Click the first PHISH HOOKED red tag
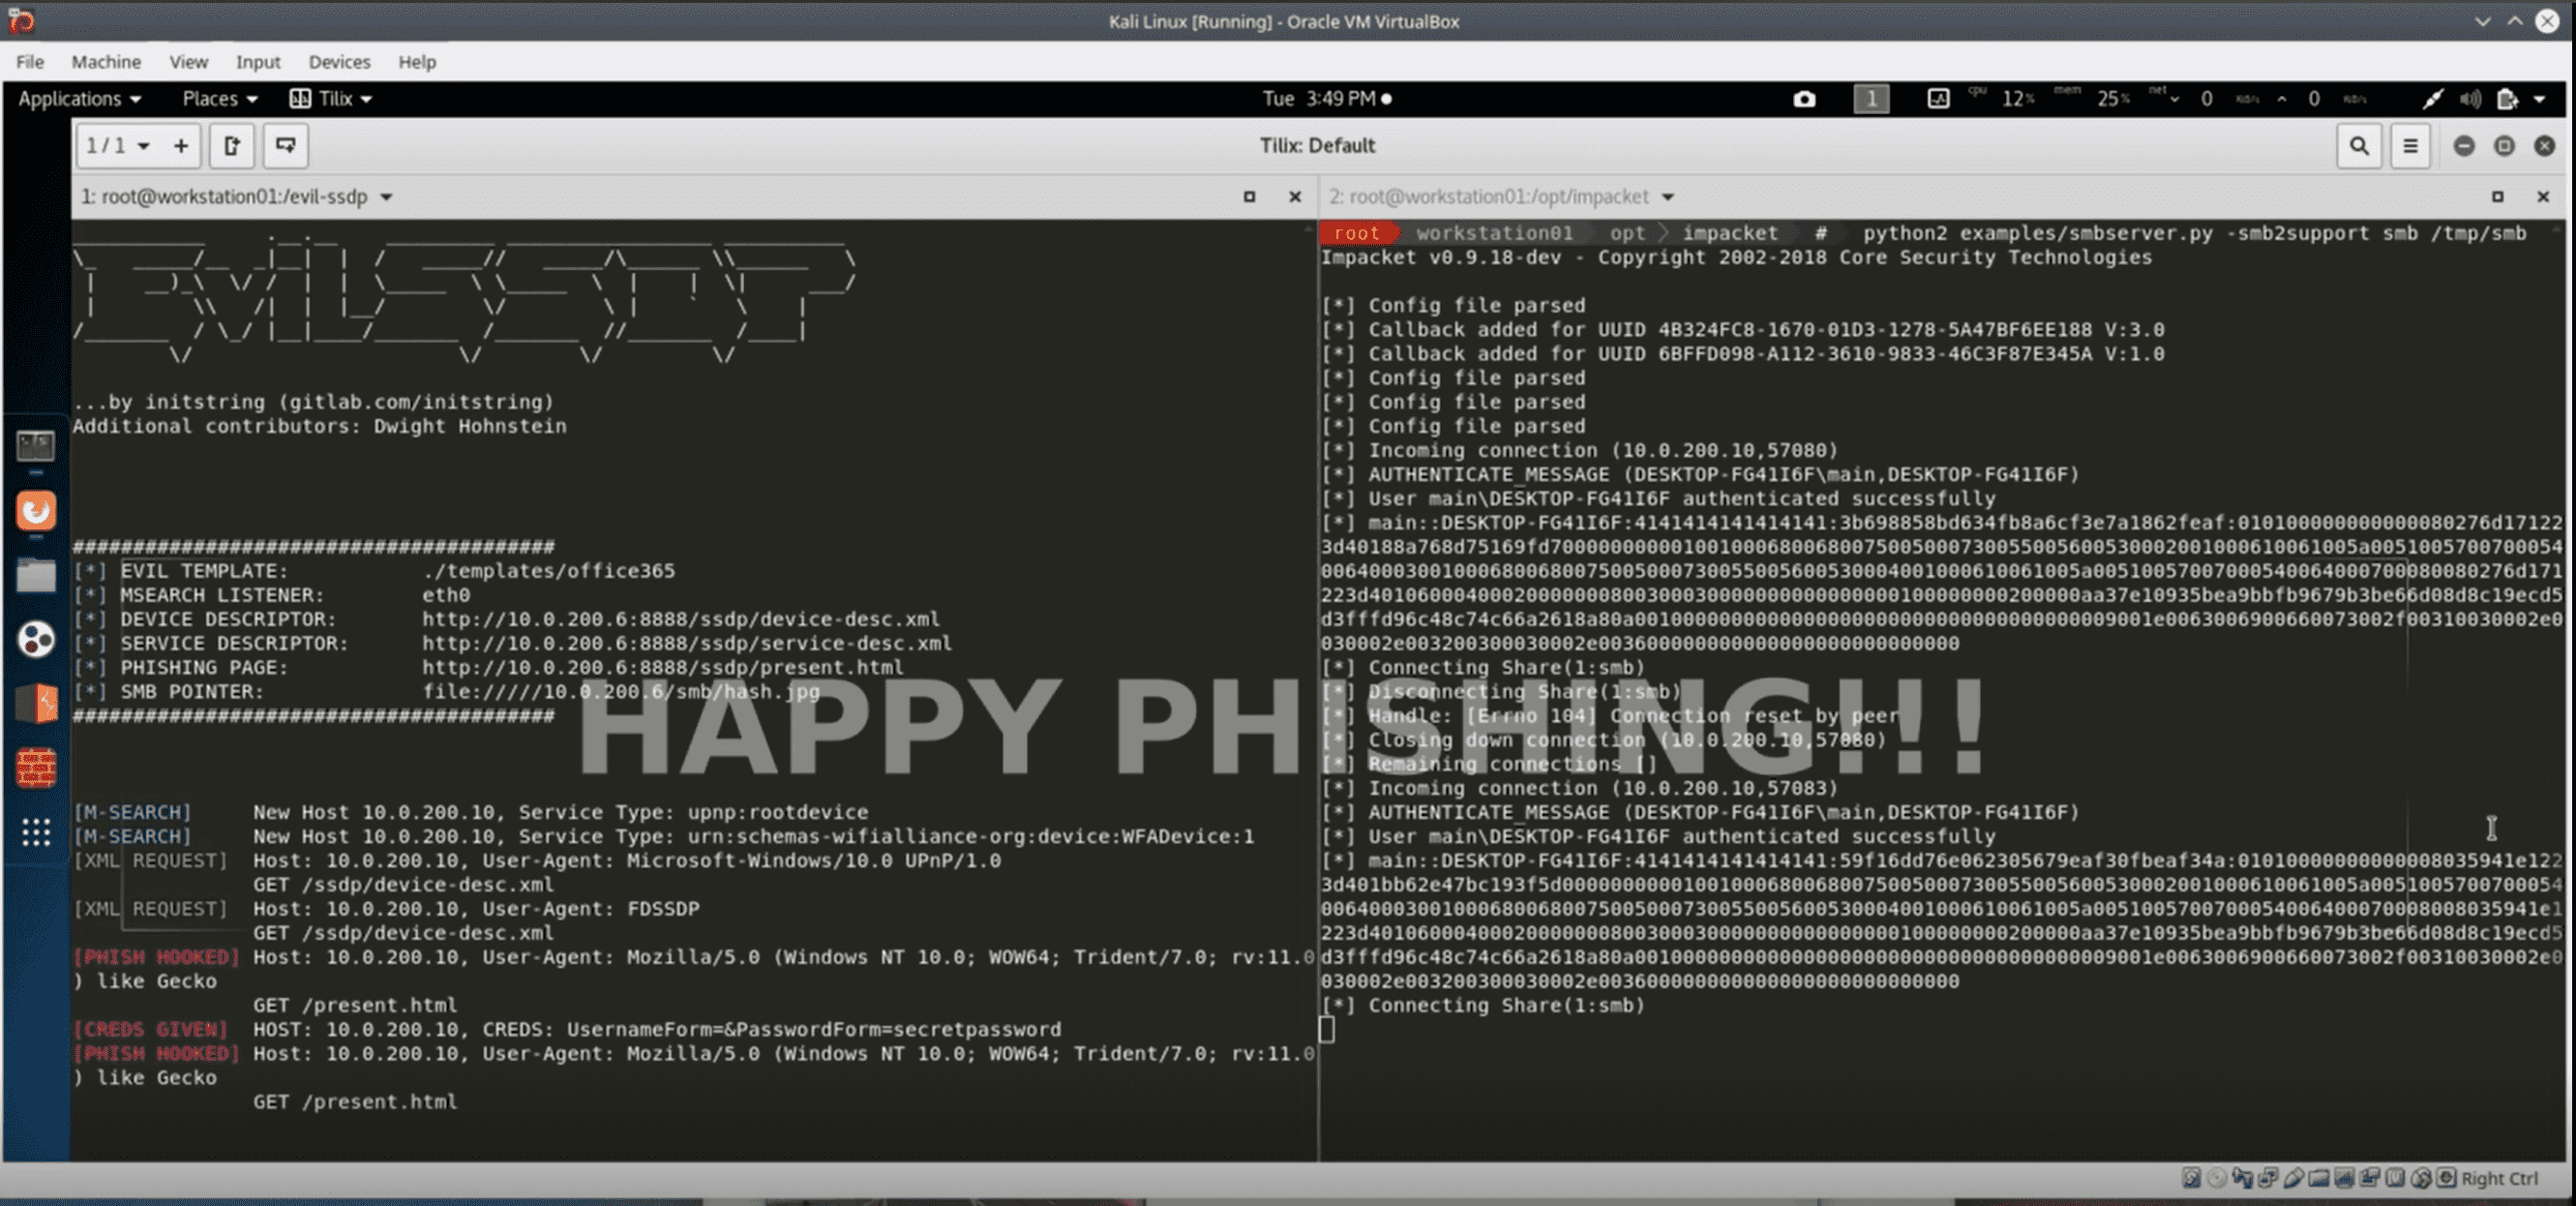This screenshot has height=1206, width=2576. [156, 958]
